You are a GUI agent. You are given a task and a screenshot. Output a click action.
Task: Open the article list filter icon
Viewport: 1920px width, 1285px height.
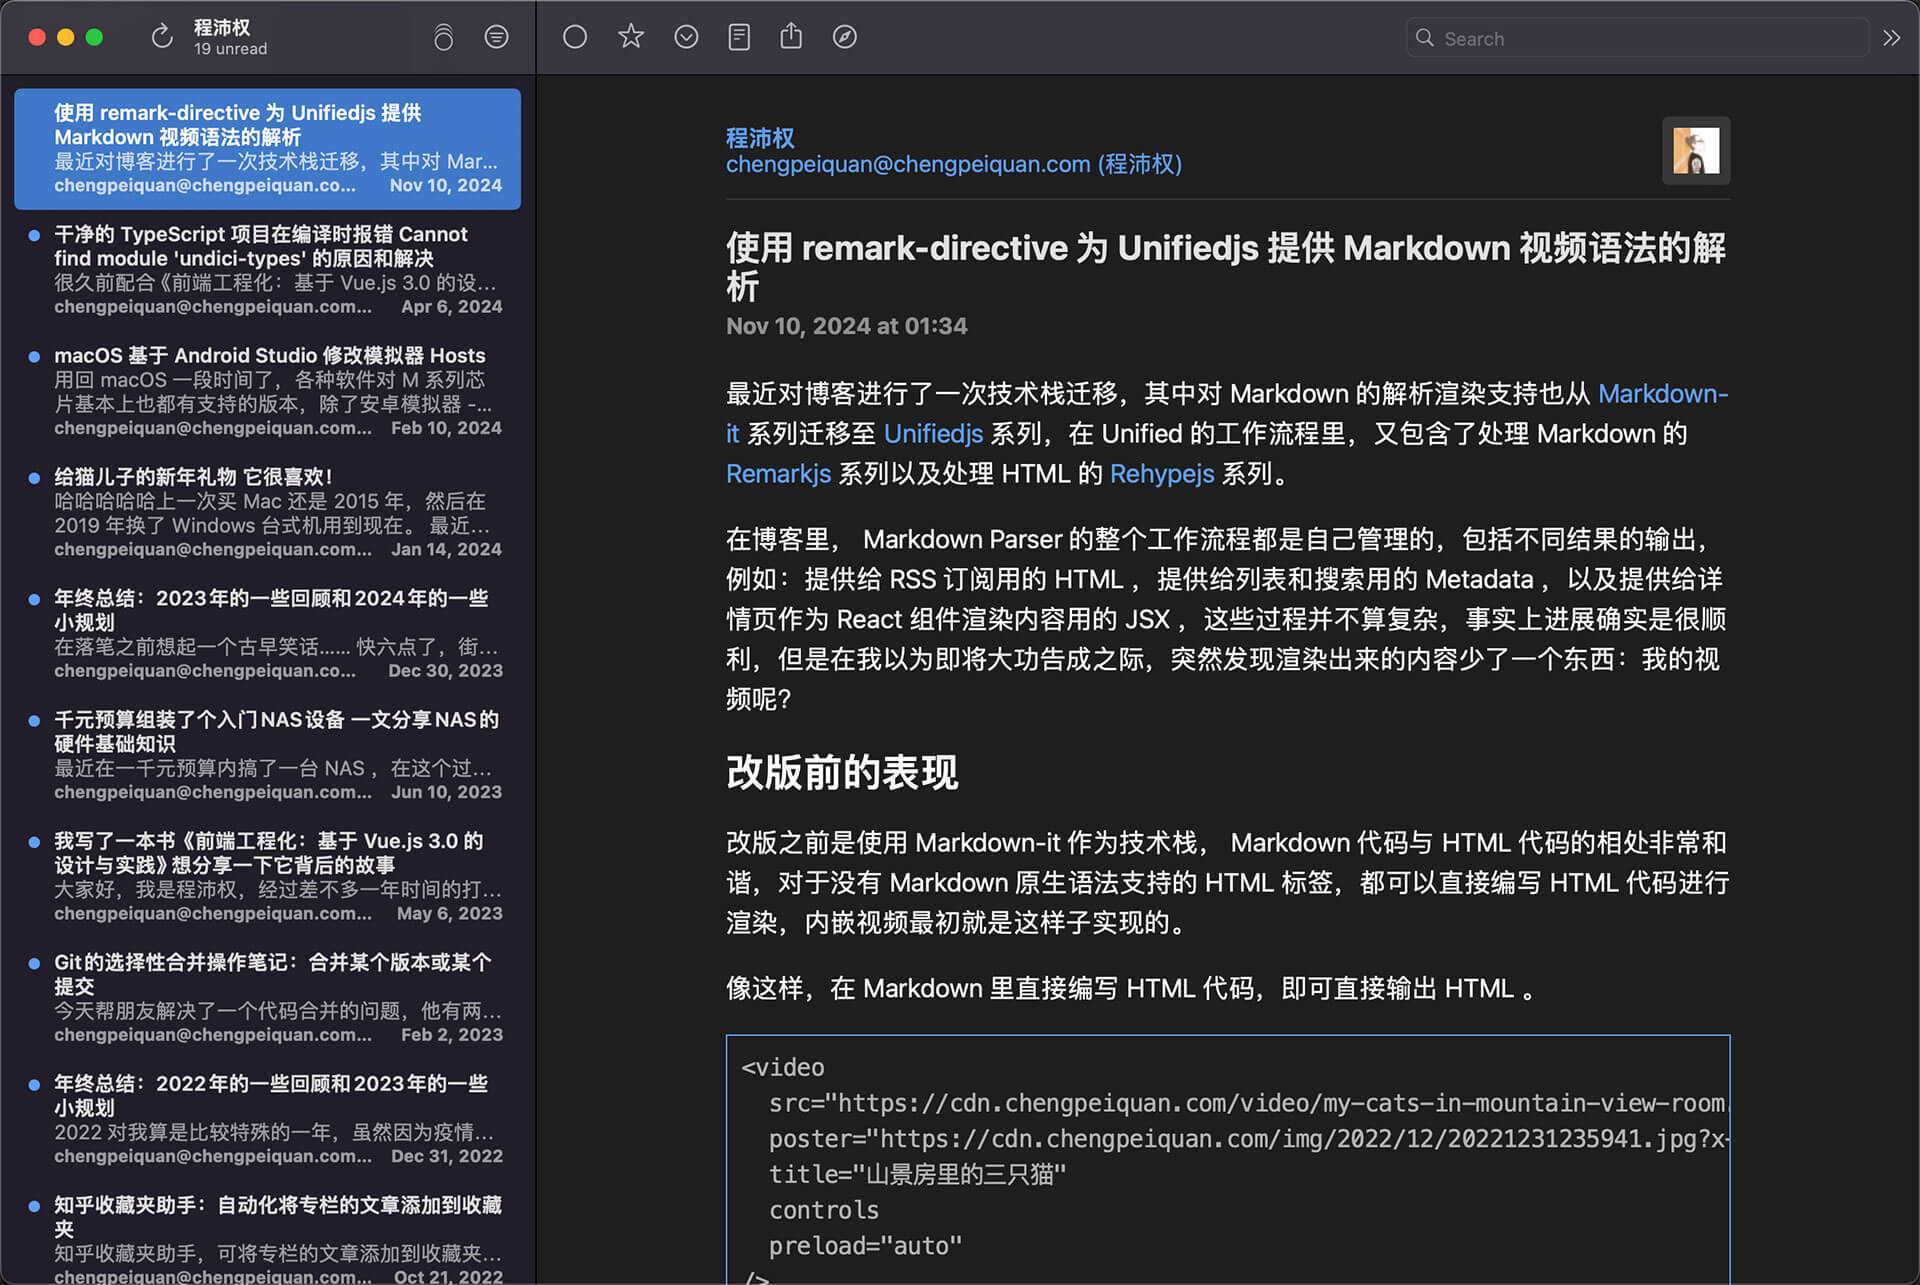(x=496, y=37)
